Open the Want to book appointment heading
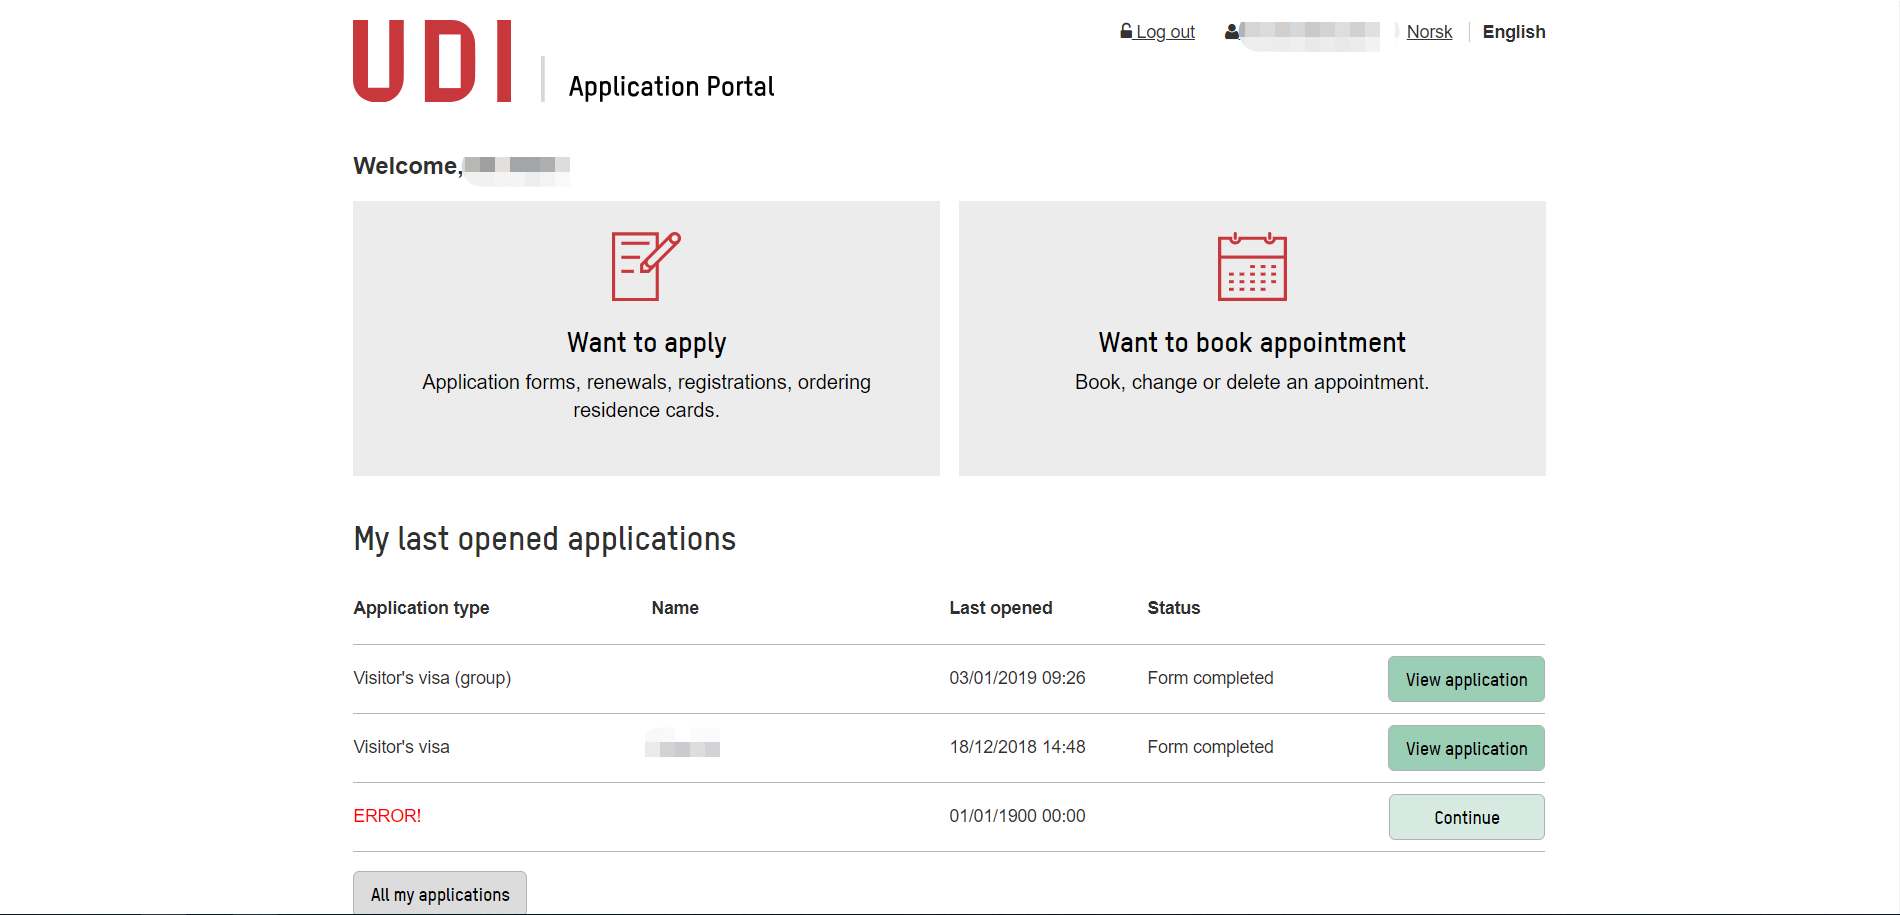1900x915 pixels. pyautogui.click(x=1252, y=343)
